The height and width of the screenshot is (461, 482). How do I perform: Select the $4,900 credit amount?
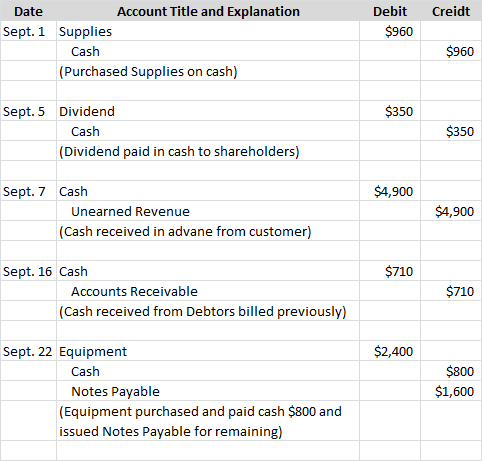(x=454, y=211)
